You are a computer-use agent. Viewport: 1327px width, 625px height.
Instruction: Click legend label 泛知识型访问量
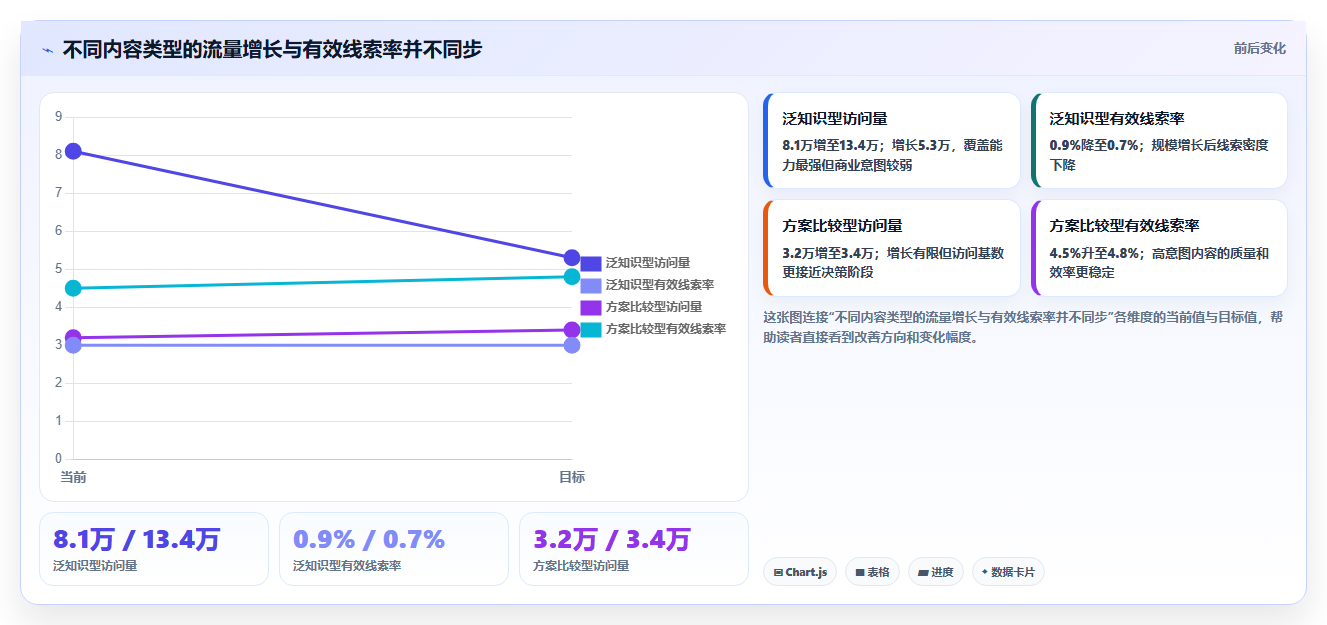click(647, 263)
